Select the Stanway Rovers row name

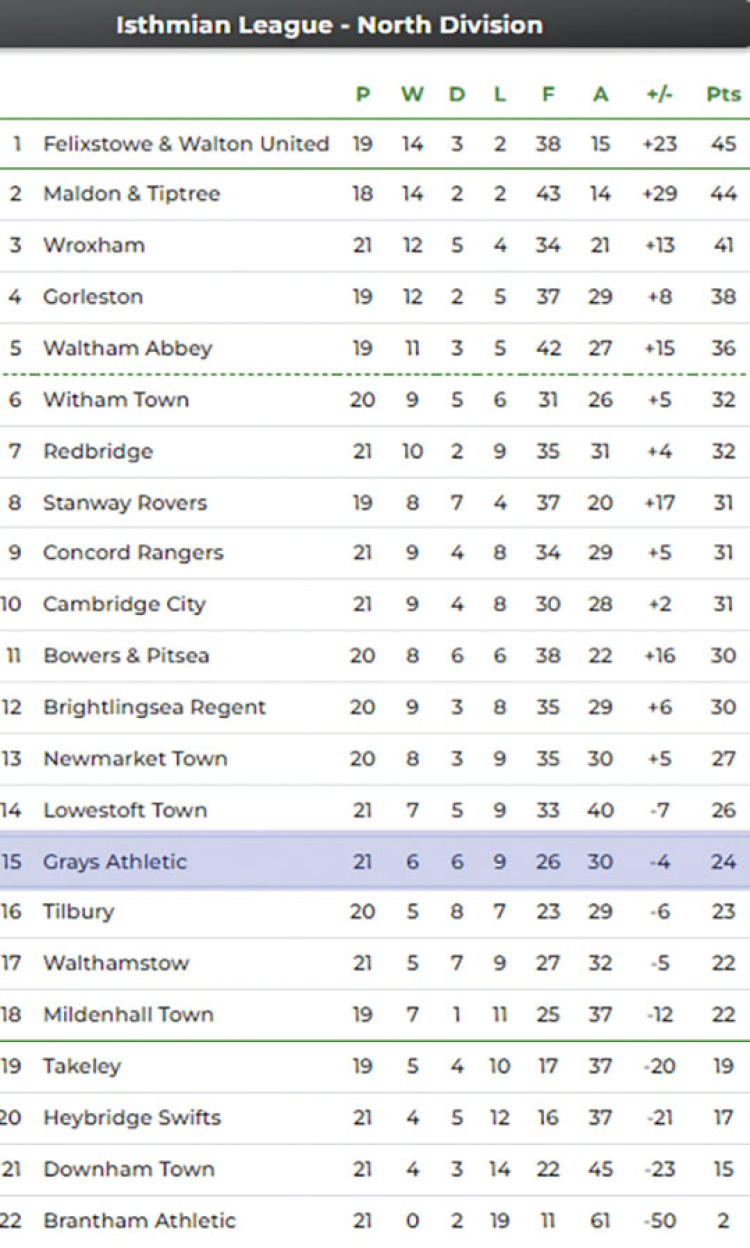click(125, 502)
